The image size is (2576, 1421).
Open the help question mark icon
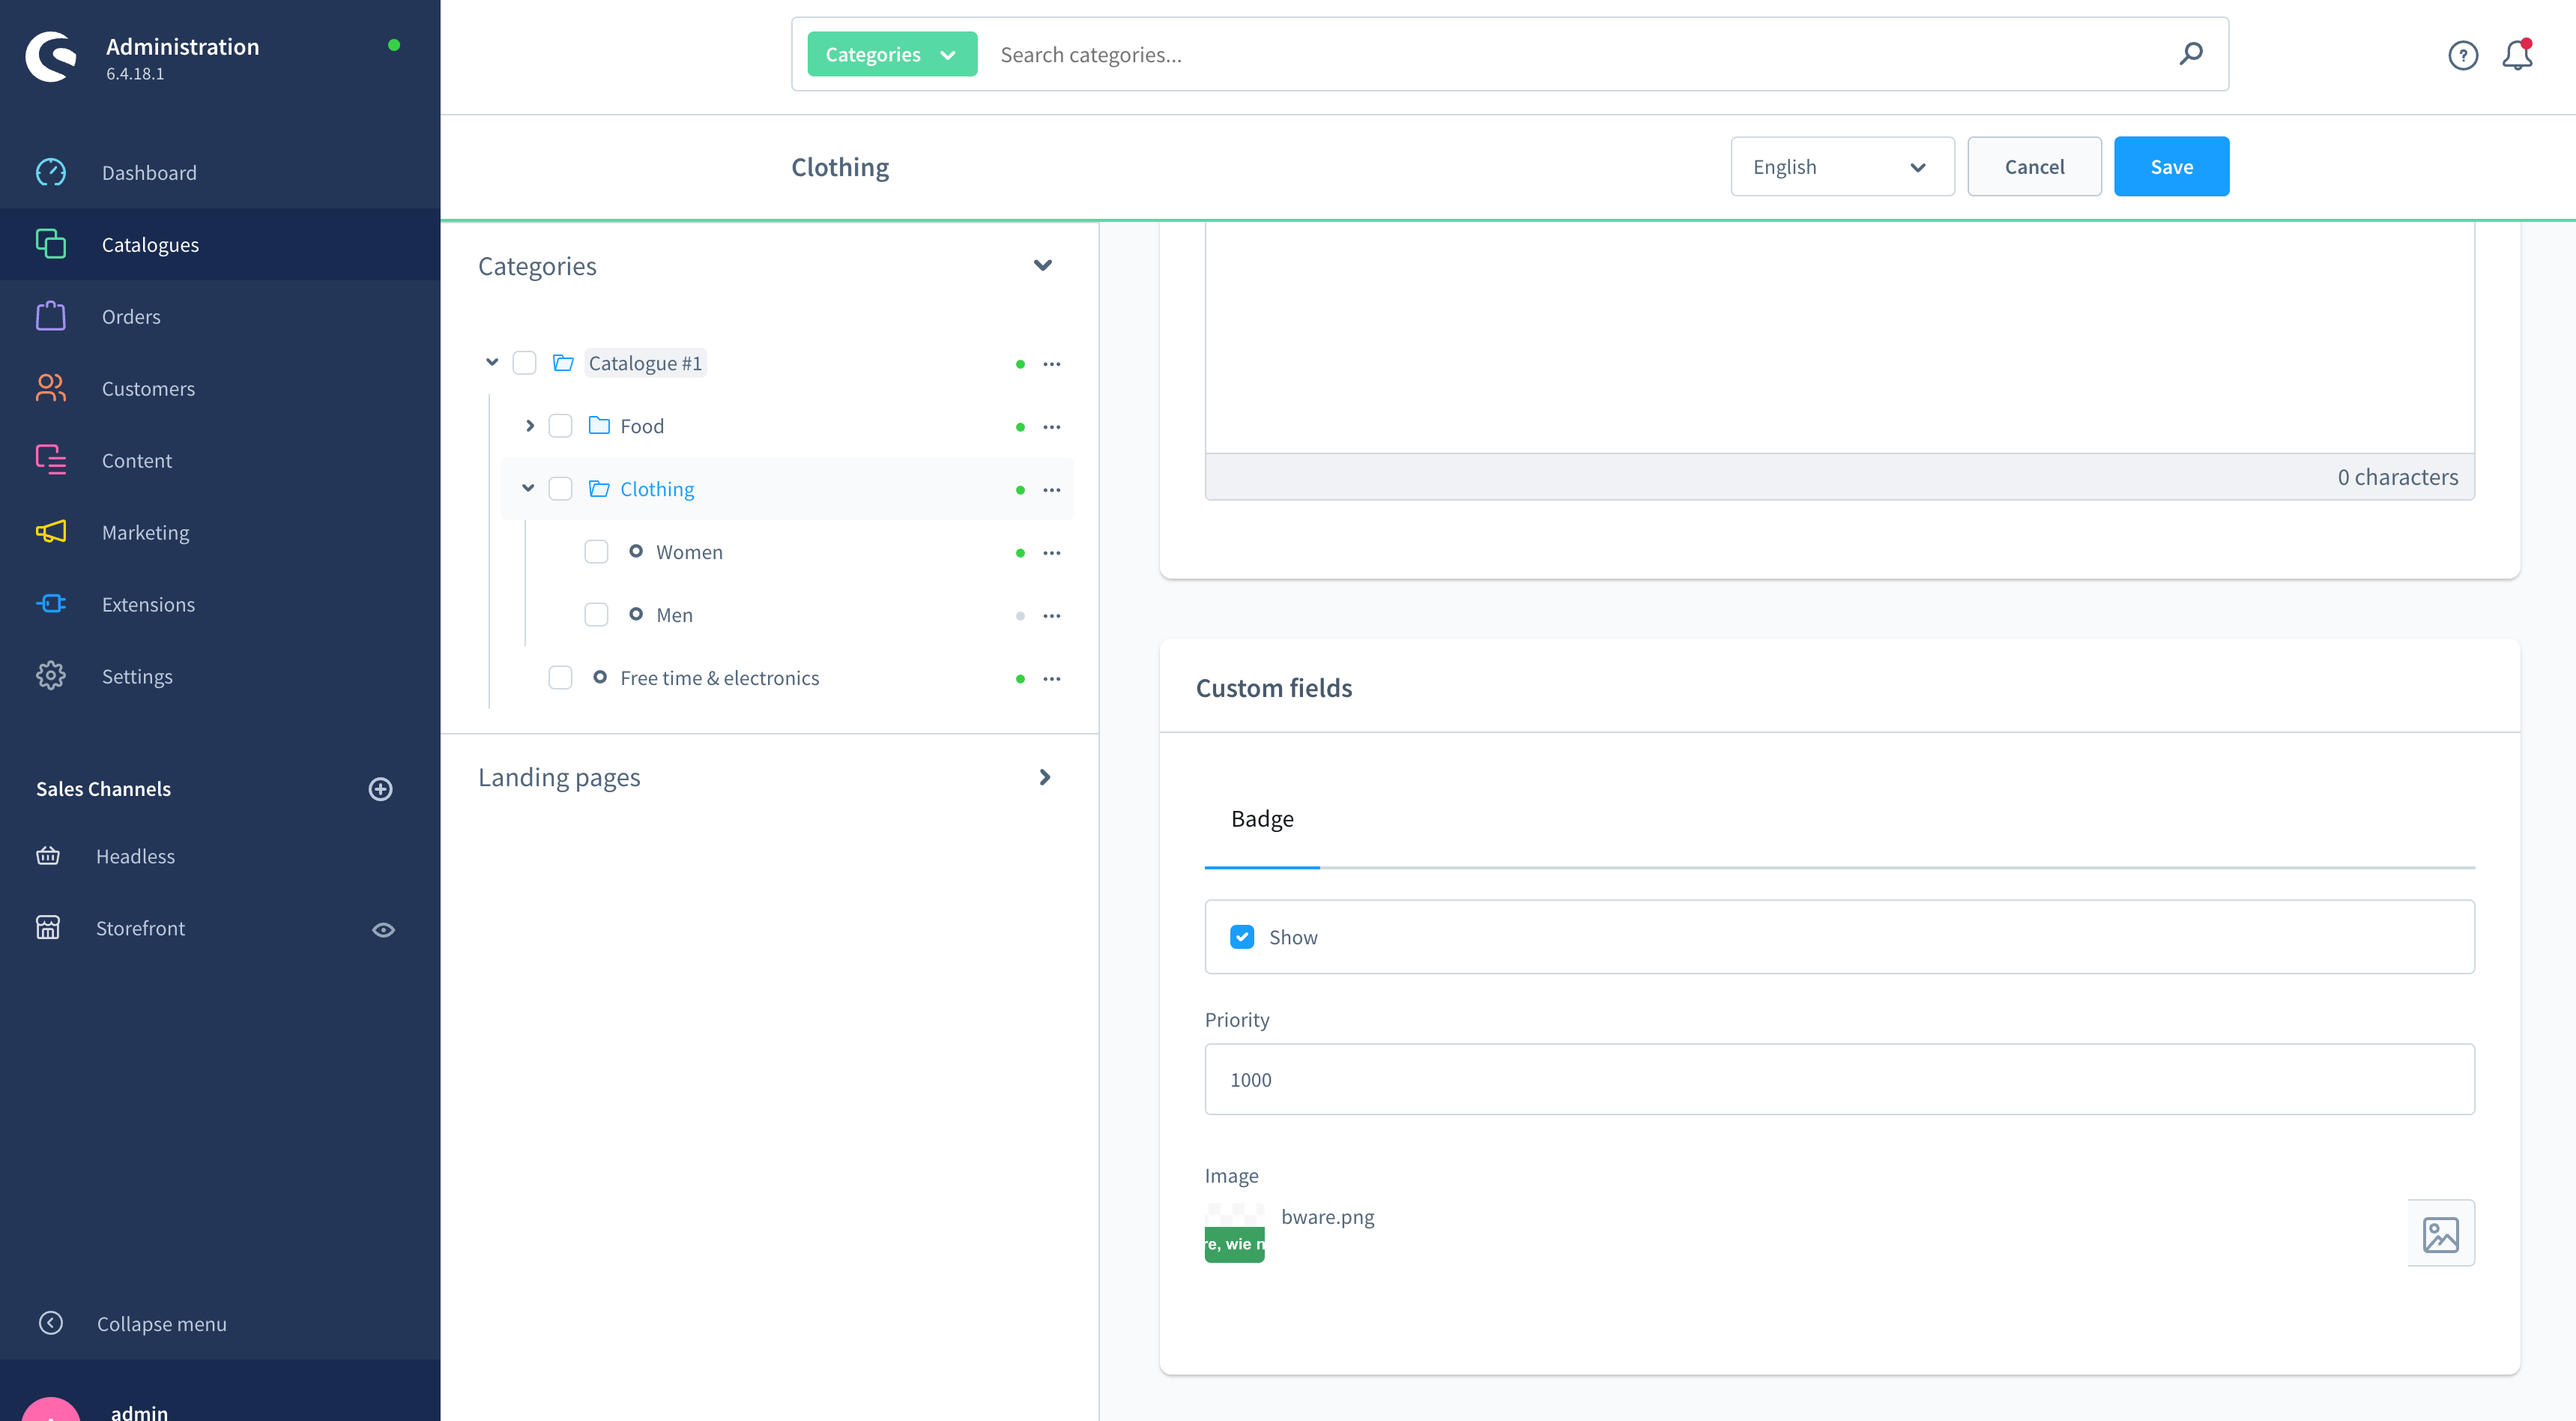pos(2463,55)
